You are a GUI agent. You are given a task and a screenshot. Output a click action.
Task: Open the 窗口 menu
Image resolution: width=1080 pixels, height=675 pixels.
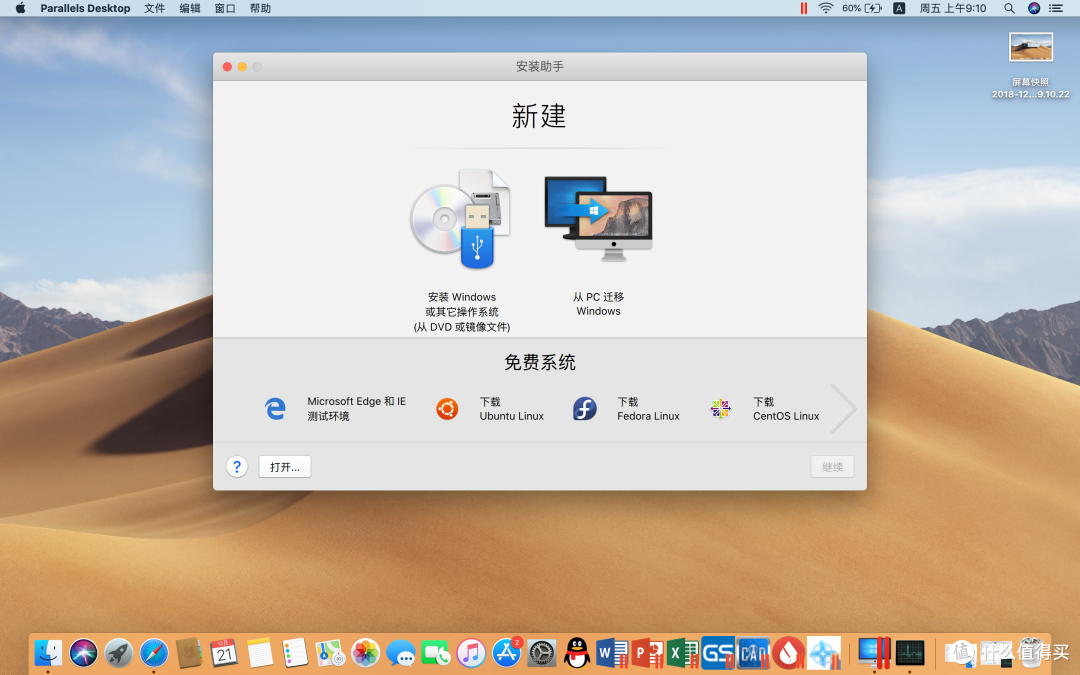[x=225, y=8]
